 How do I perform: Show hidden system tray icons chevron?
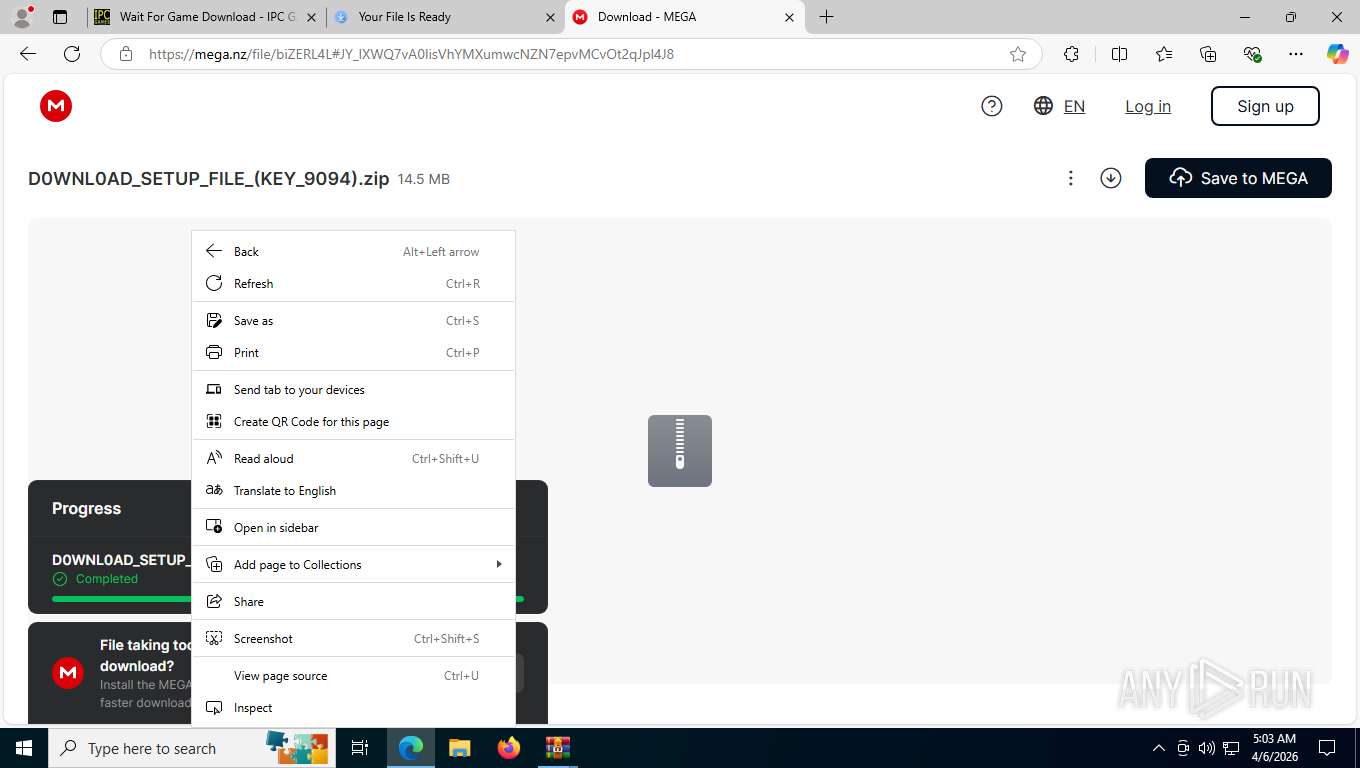point(1159,748)
